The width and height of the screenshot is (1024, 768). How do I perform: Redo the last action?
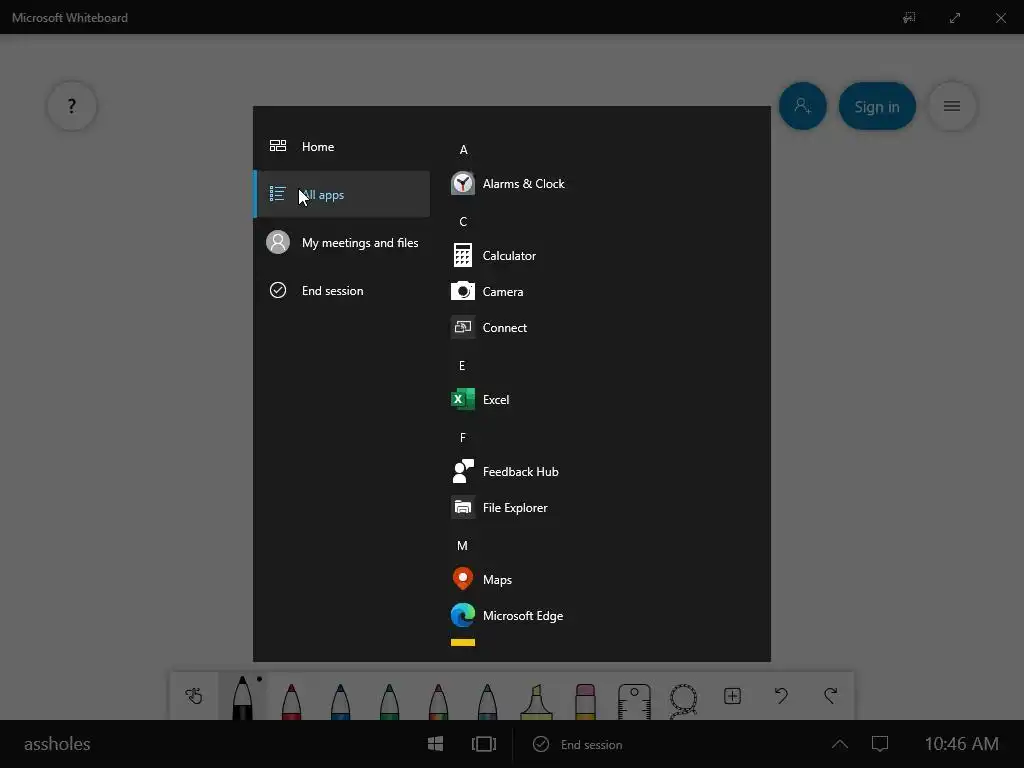coord(831,696)
